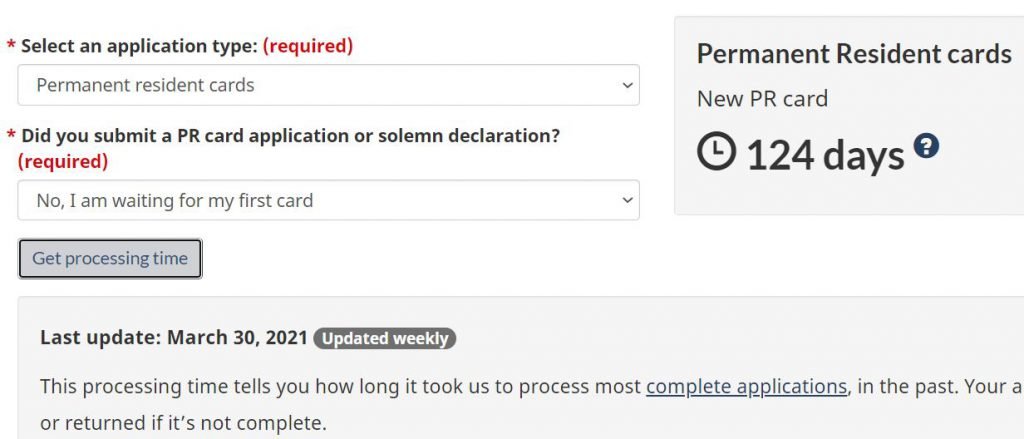Expand the PR card application dropdown
Image resolution: width=1024 pixels, height=439 pixels.
[328, 200]
